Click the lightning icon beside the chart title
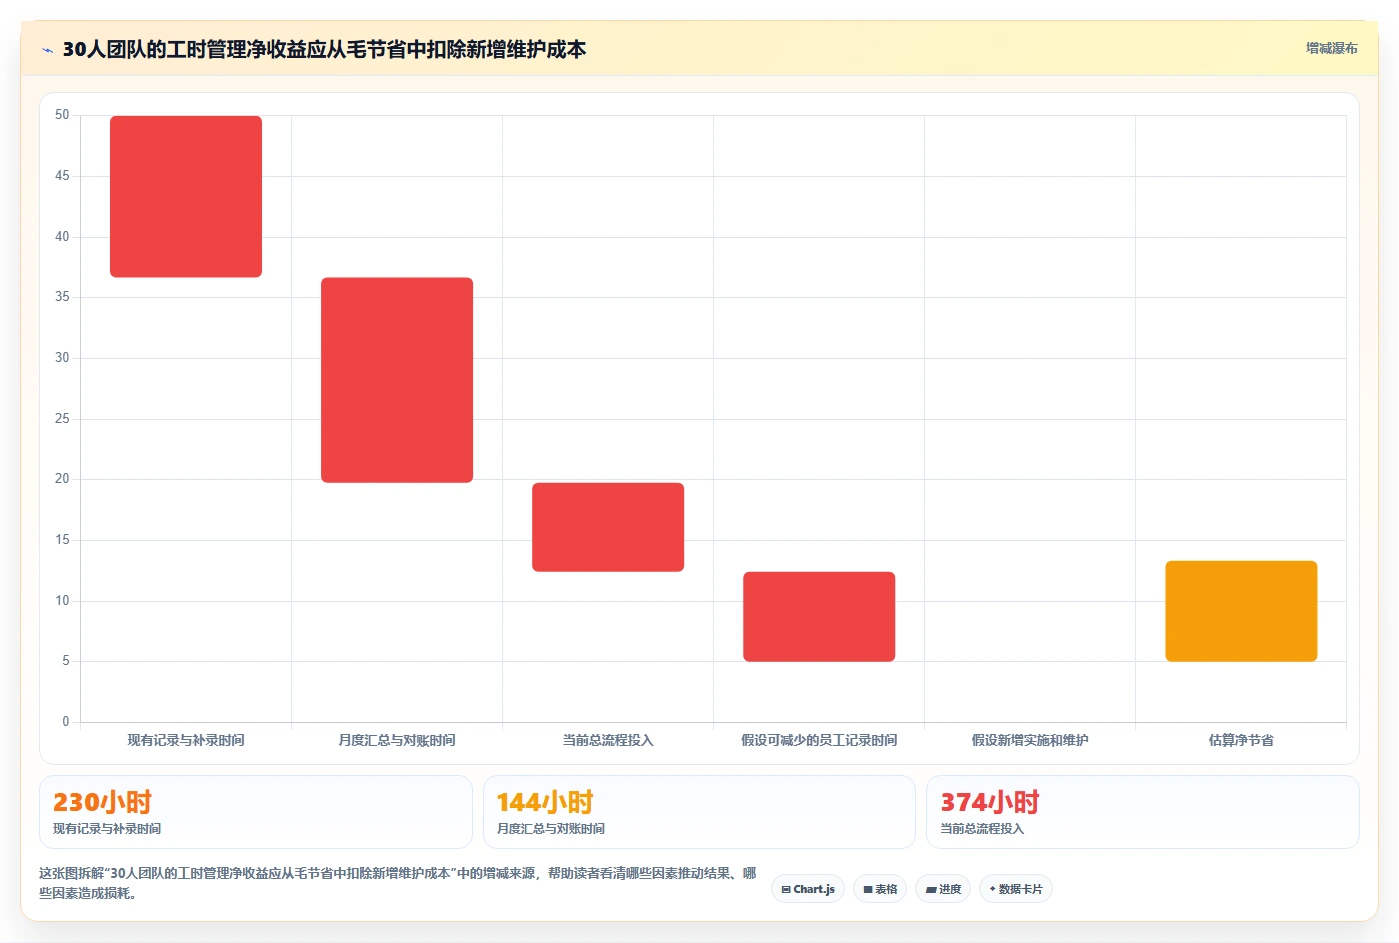1399x943 pixels. click(47, 50)
